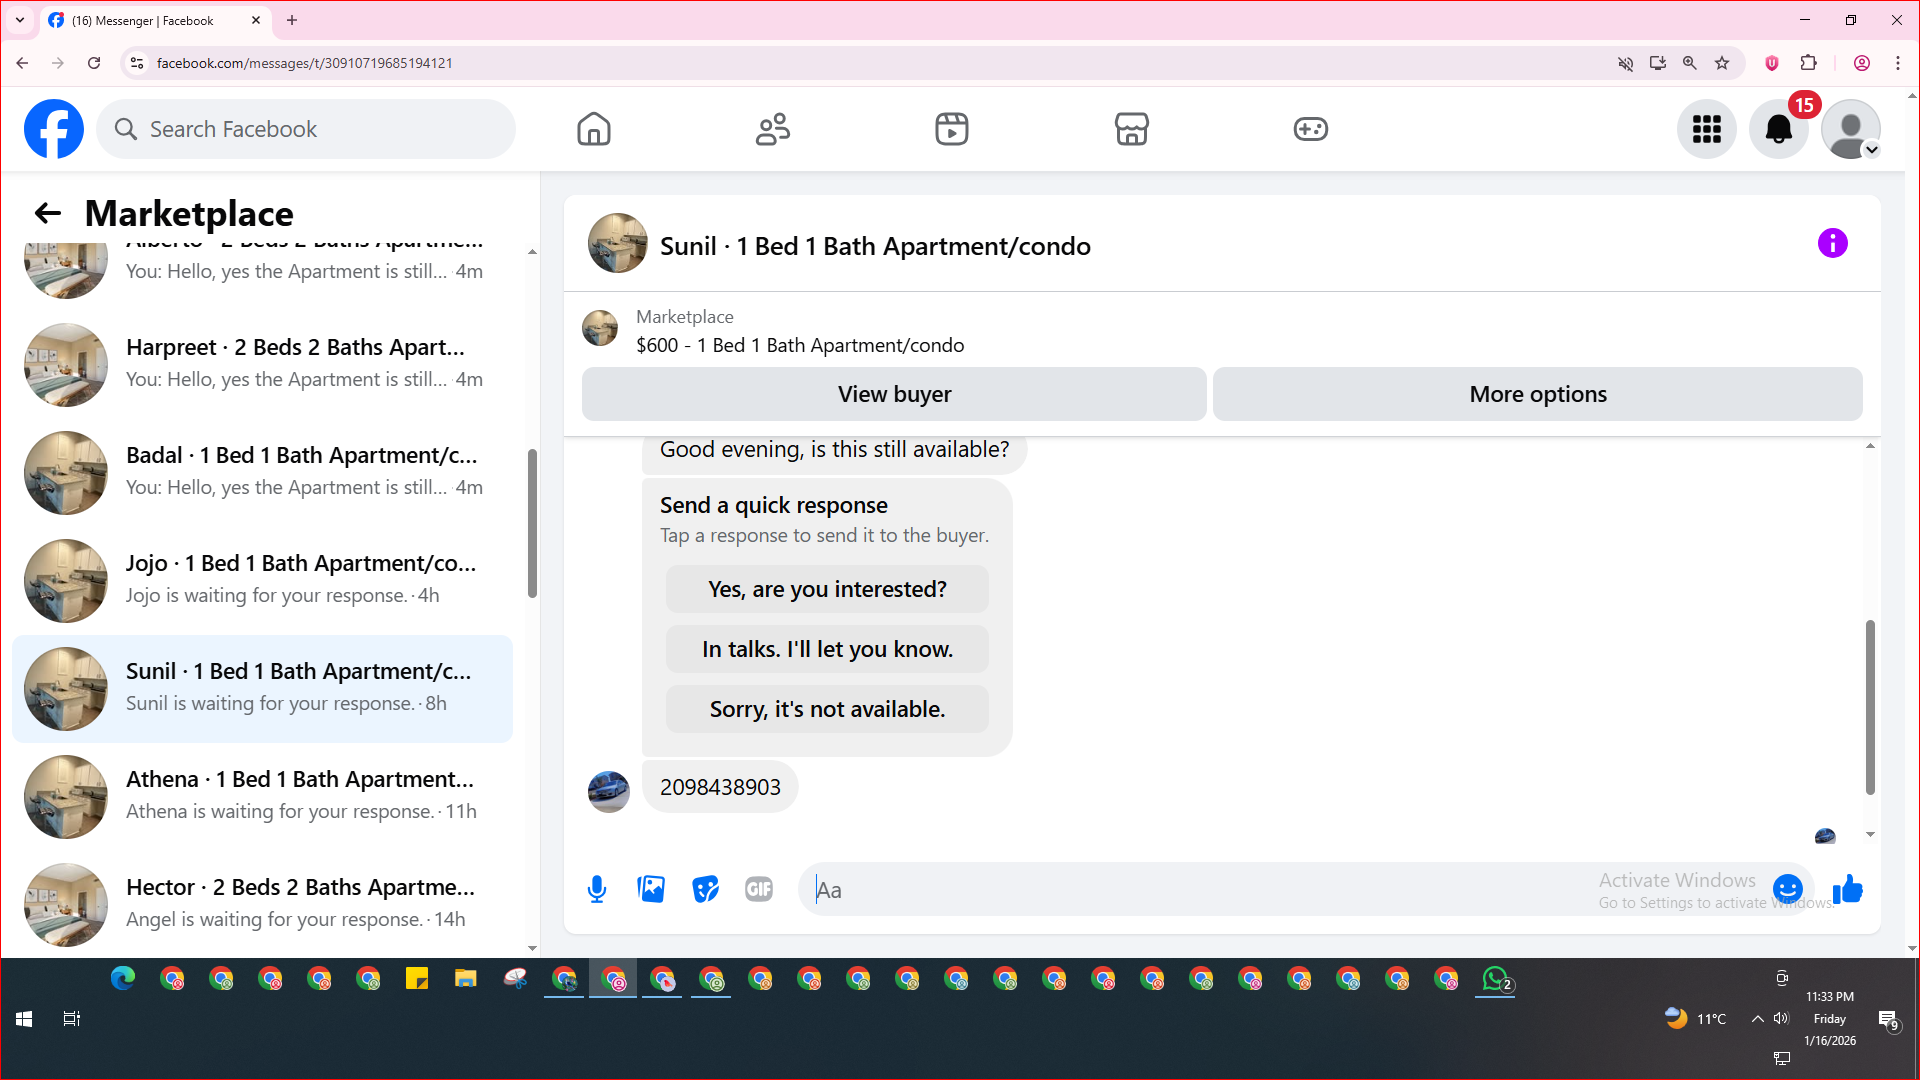Image resolution: width=1920 pixels, height=1080 pixels.
Task: Show hidden system tray icons chevron
Action: [1757, 1019]
